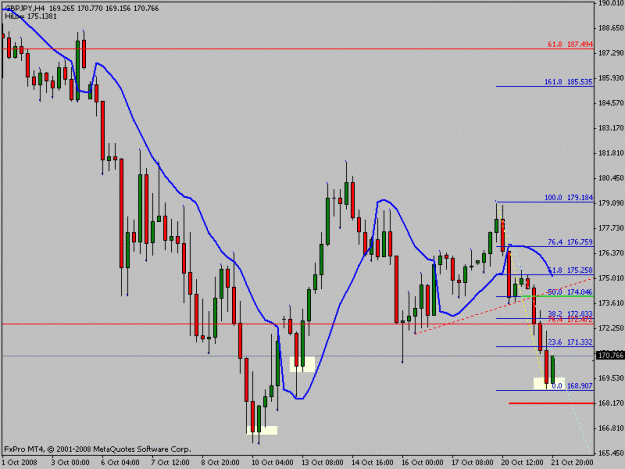Screen dimensions: 625x469
Task: Click price axis value 180.450
Action: tap(611, 178)
